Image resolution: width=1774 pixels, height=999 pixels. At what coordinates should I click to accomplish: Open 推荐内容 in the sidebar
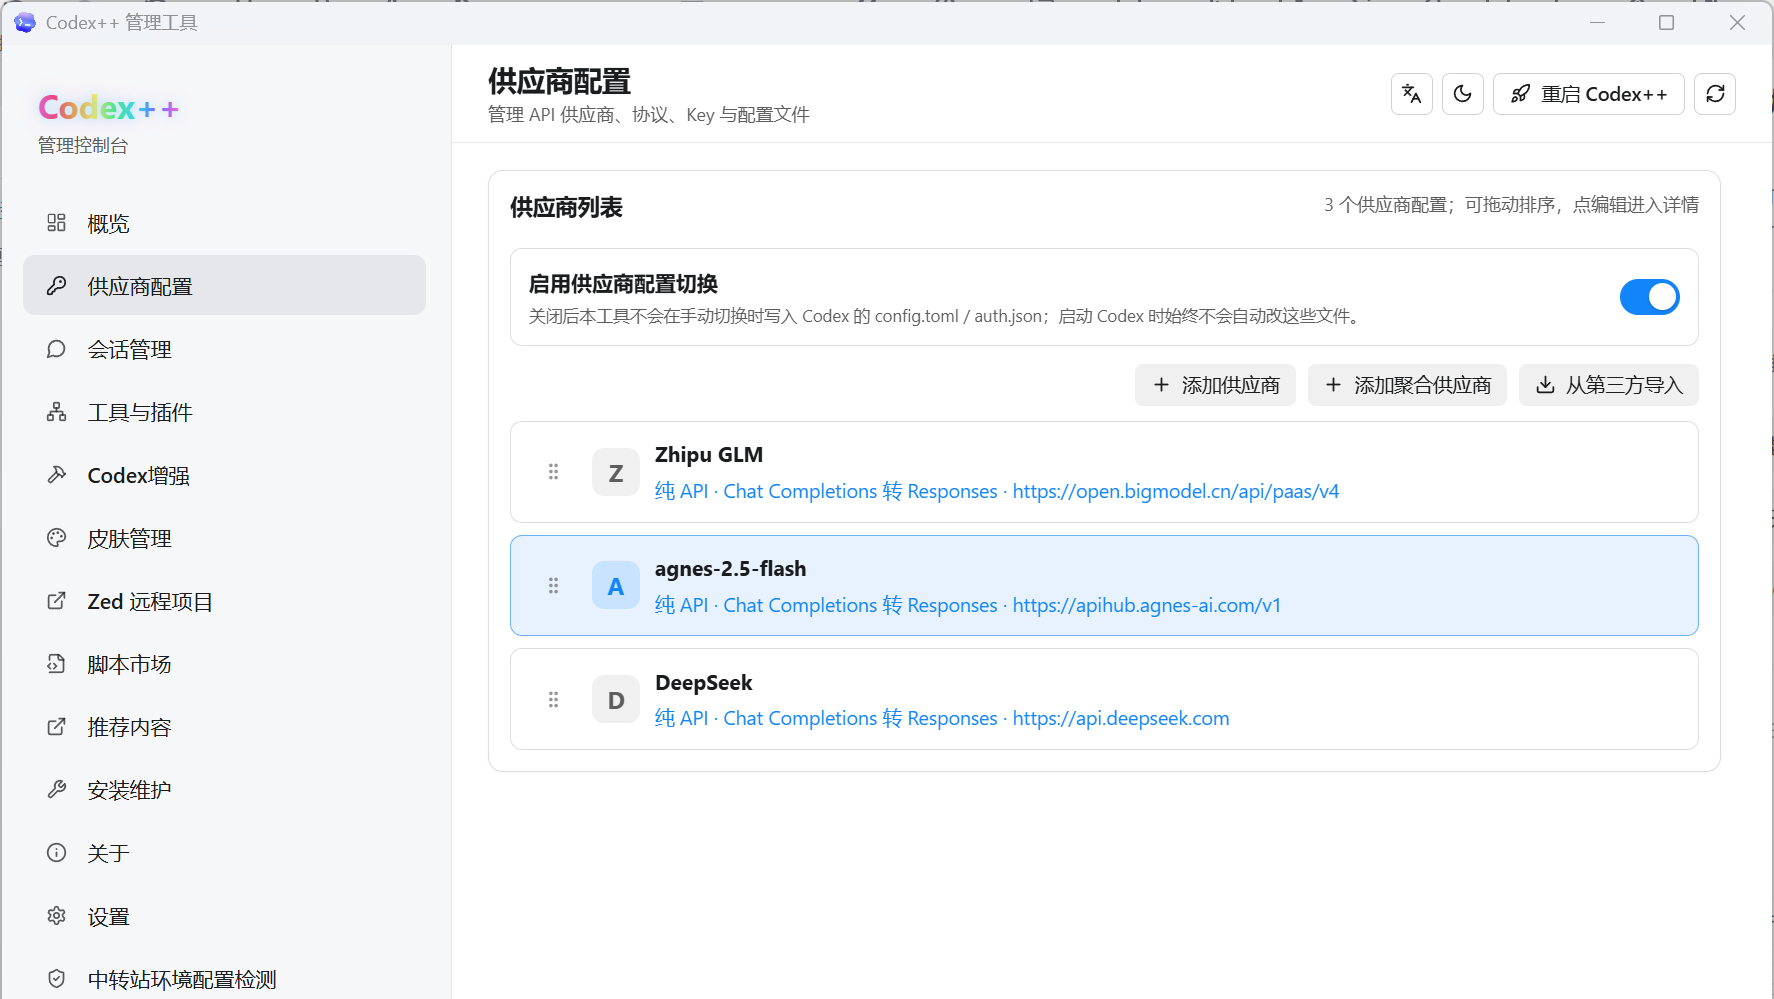pyautogui.click(x=224, y=727)
